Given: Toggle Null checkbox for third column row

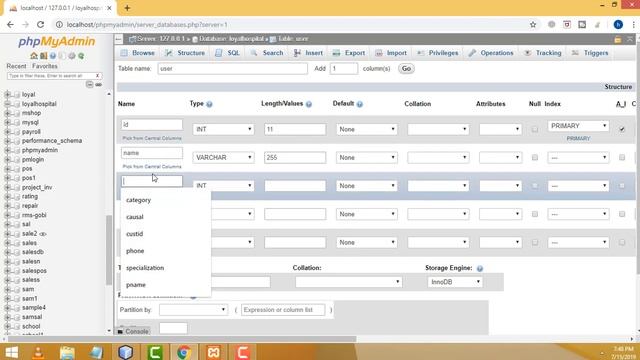Looking at the screenshot, I should [x=535, y=186].
